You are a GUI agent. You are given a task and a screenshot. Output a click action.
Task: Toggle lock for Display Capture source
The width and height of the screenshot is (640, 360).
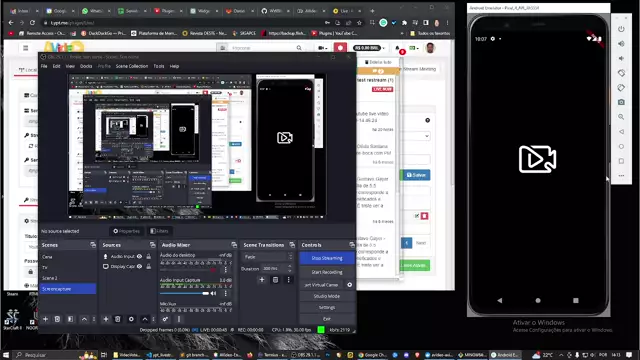click(149, 266)
